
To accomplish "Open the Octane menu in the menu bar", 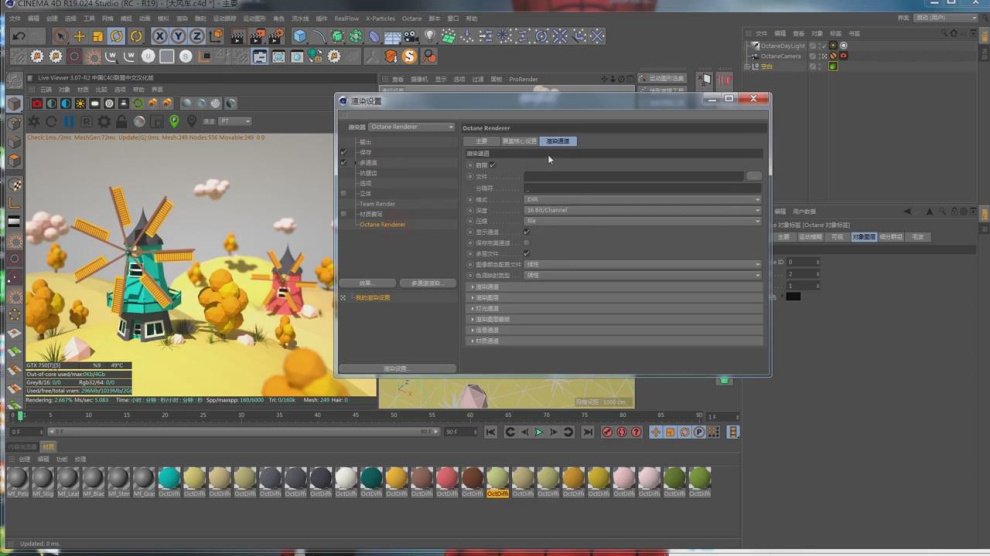I will coord(411,18).
